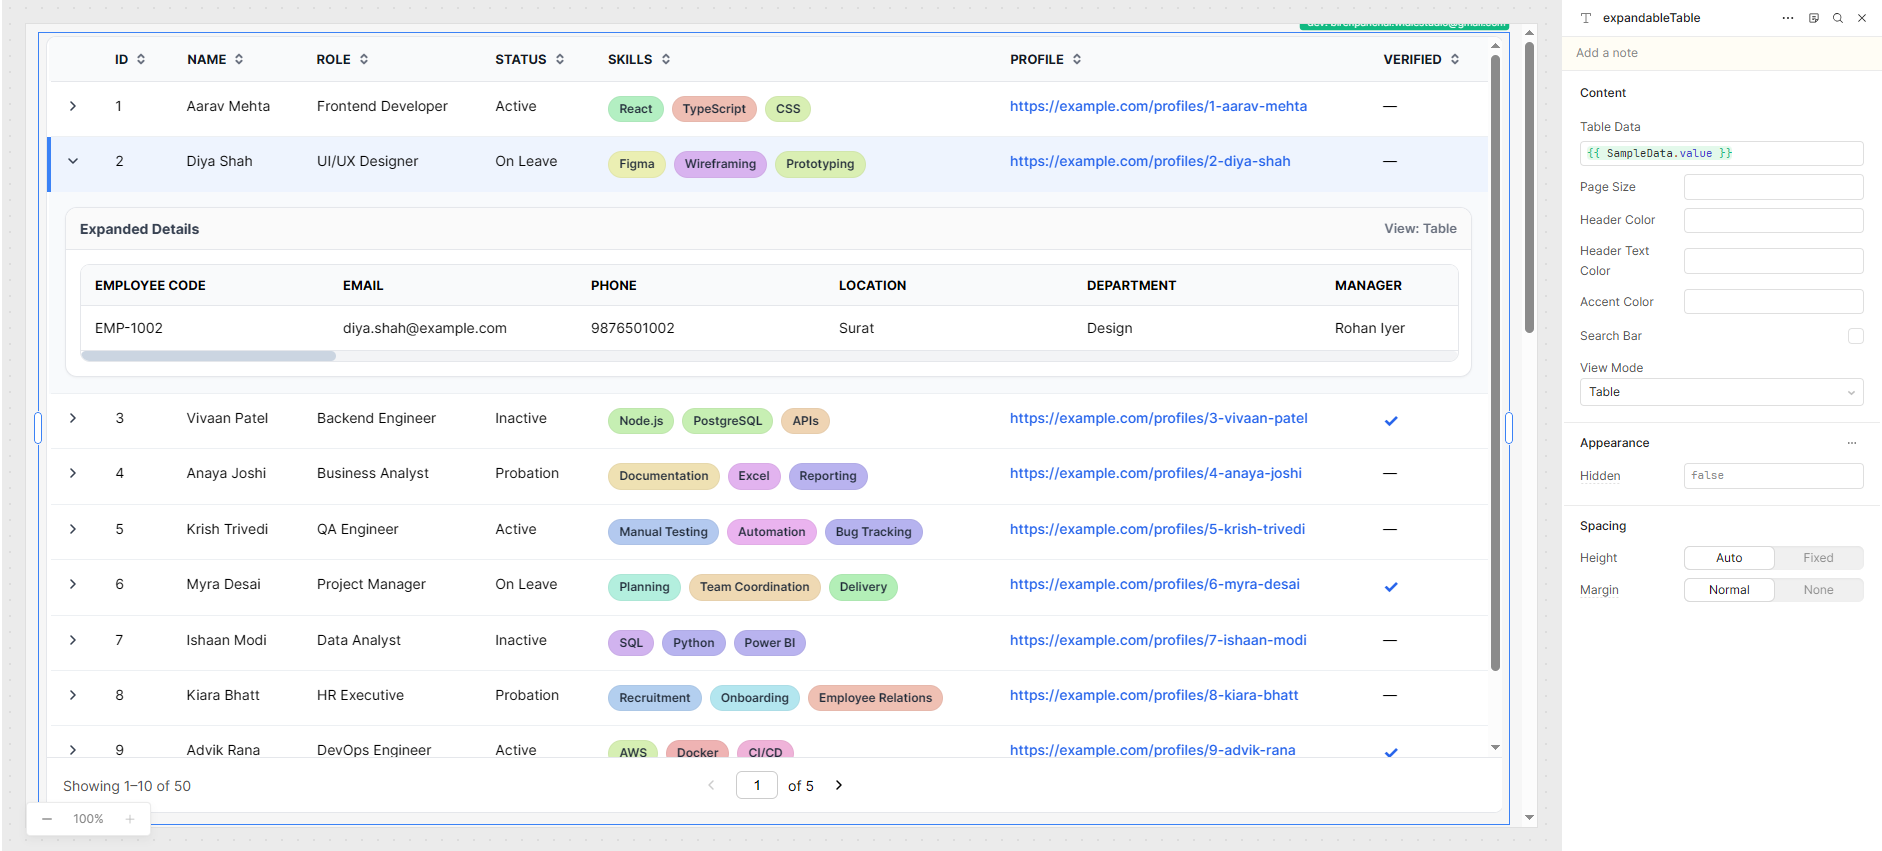This screenshot has width=1882, height=851.
Task: Sort the table by STATUS column
Action: 560,59
